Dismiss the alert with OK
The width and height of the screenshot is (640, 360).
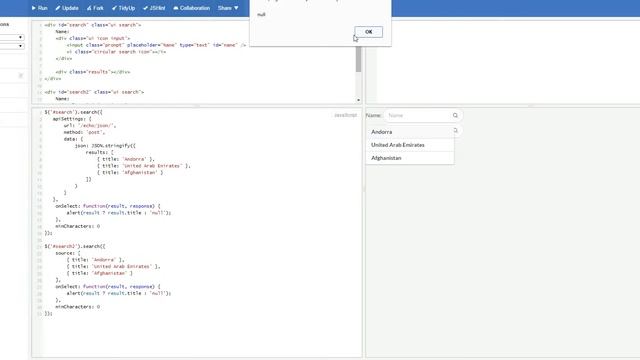tap(369, 31)
